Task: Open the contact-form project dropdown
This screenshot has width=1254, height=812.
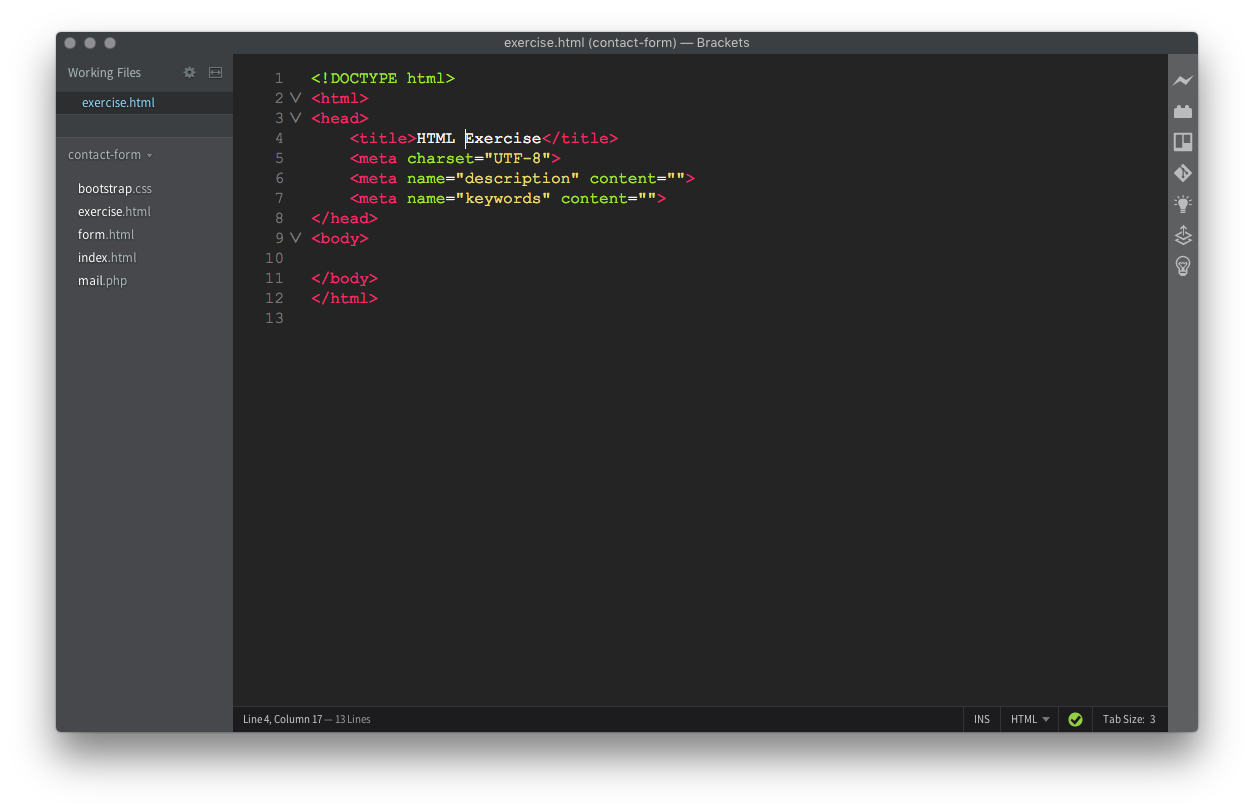Action: [110, 155]
